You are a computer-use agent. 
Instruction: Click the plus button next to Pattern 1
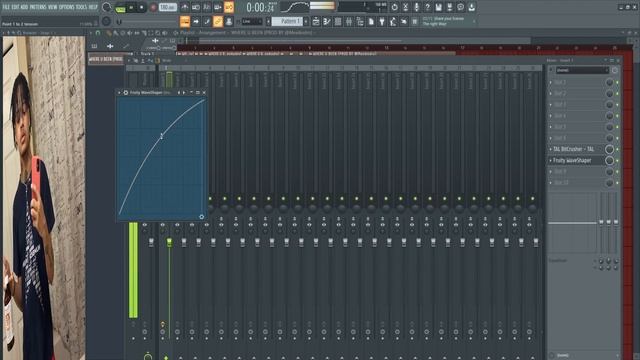tap(306, 21)
